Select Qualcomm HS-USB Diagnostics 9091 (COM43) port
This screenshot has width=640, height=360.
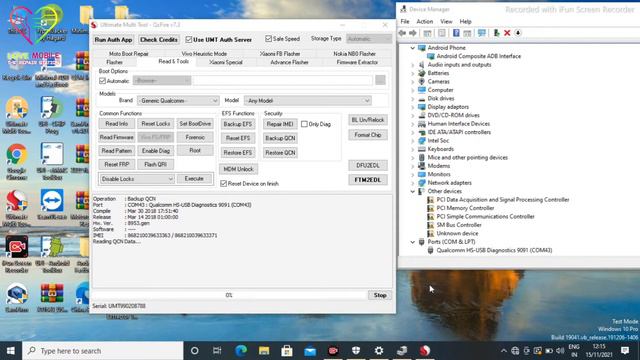494,250
